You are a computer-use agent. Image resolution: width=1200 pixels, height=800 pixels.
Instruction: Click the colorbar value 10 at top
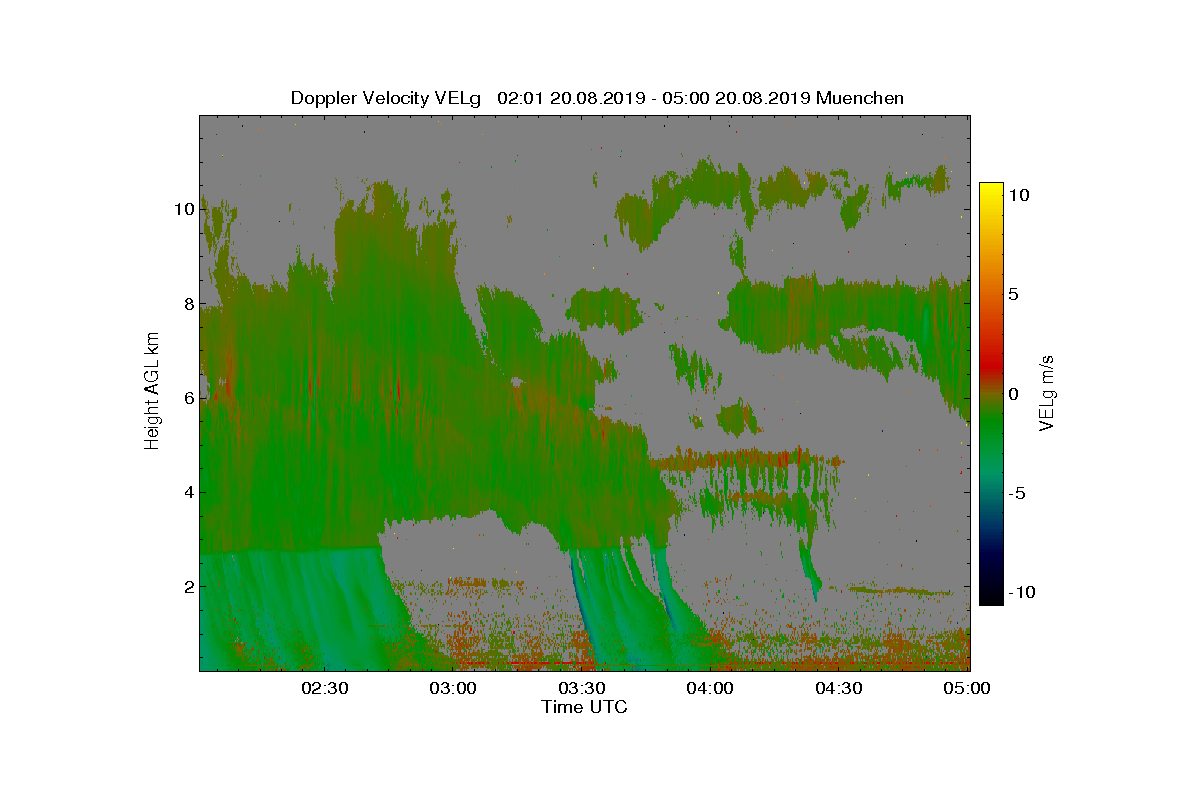(1018, 195)
